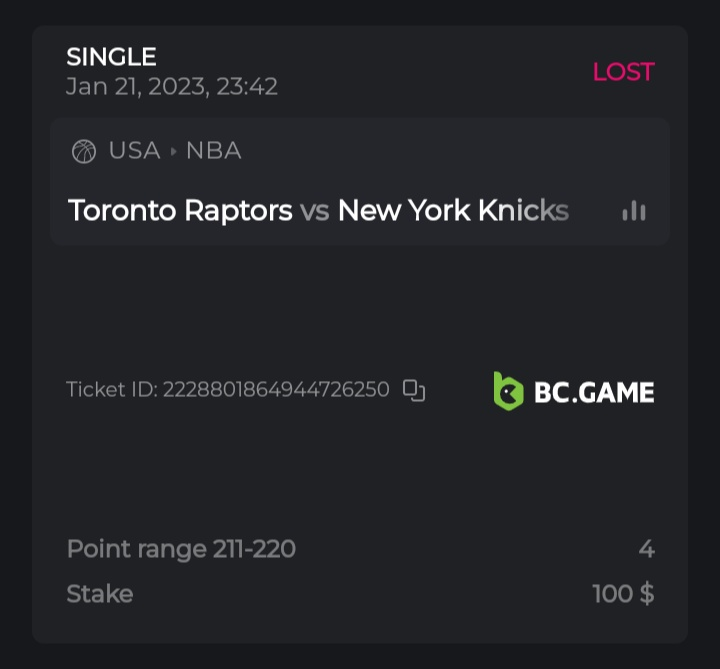Open match statistics bar chart icon

click(x=634, y=211)
